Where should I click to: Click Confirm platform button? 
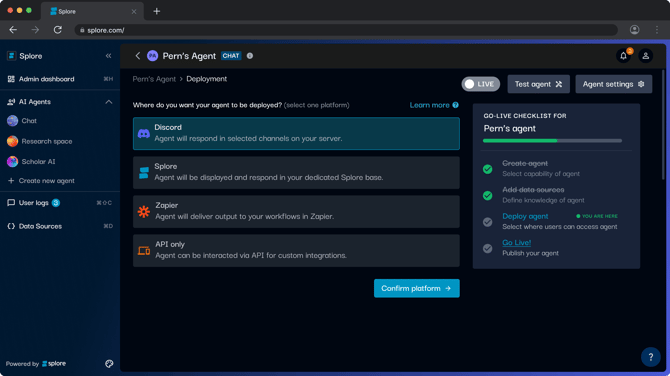(417, 288)
